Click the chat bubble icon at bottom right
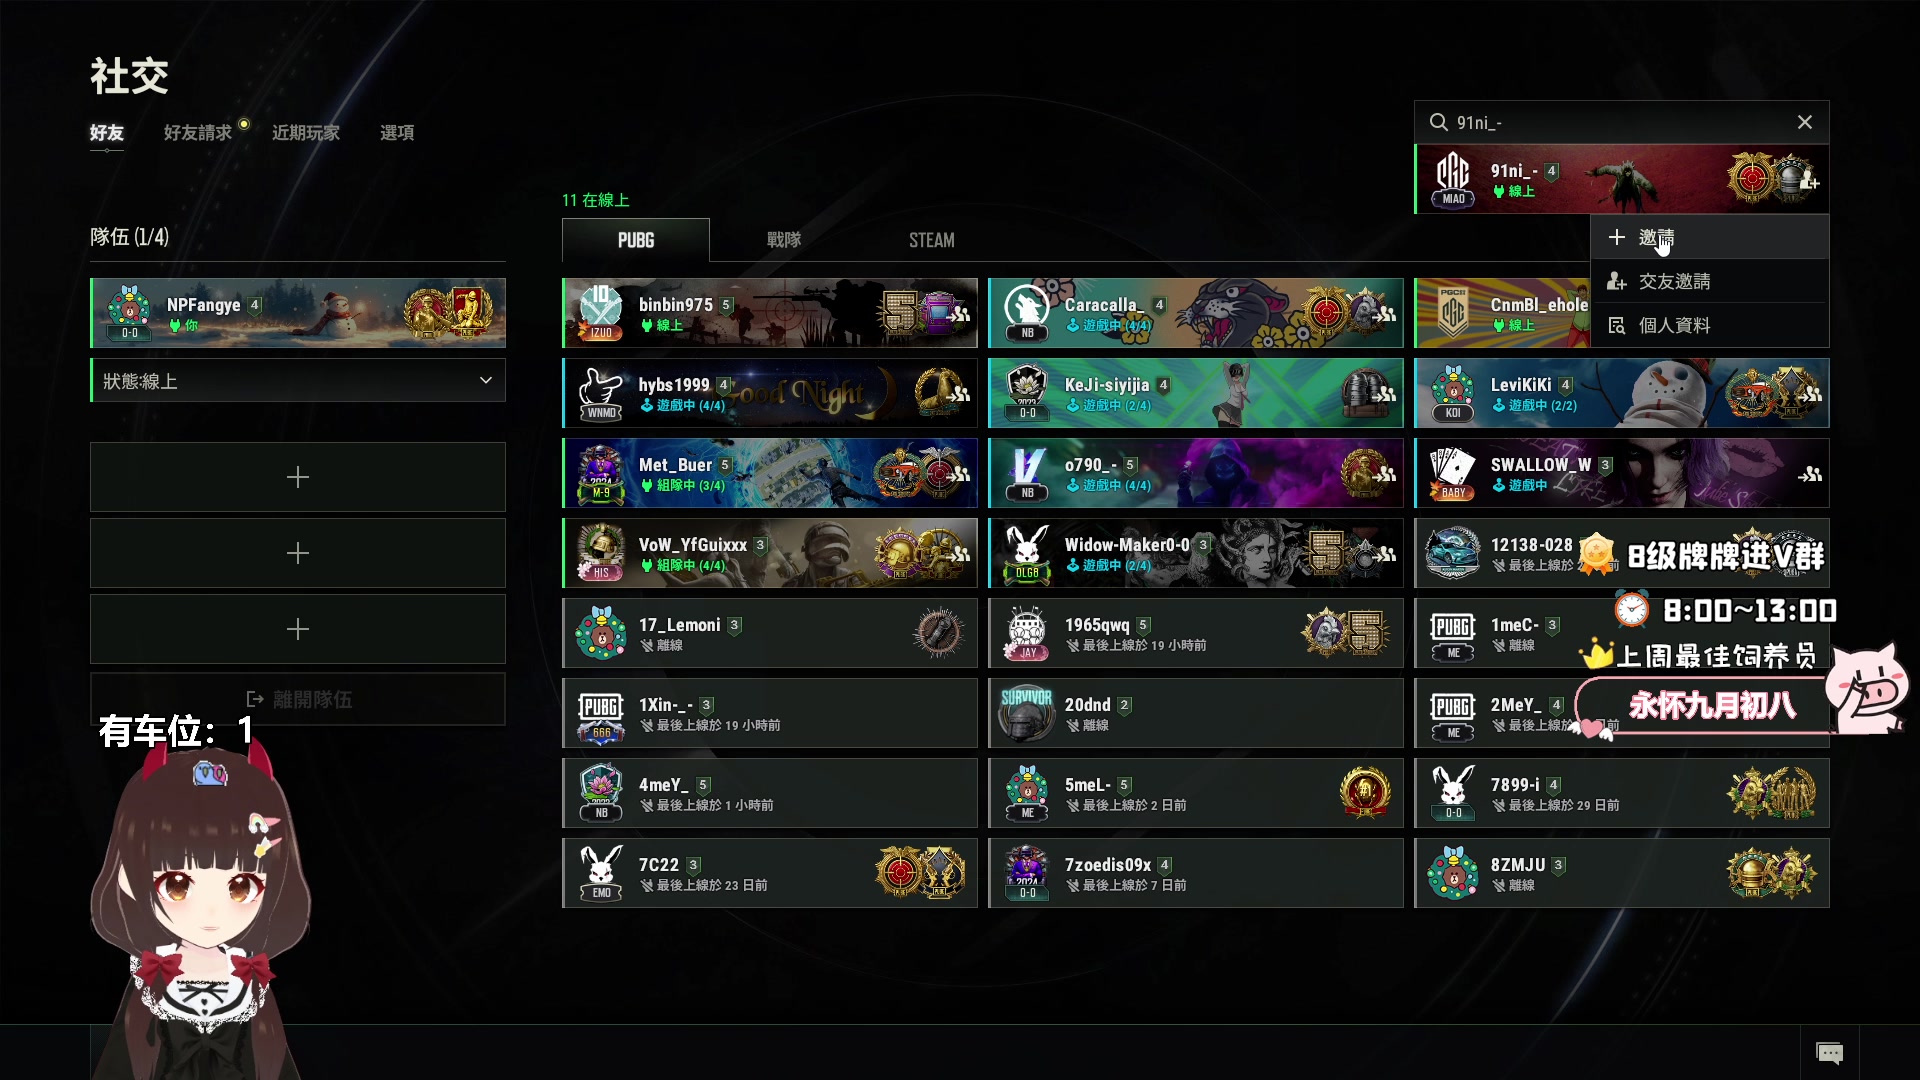Image resolution: width=1920 pixels, height=1080 pixels. coord(1829,1053)
